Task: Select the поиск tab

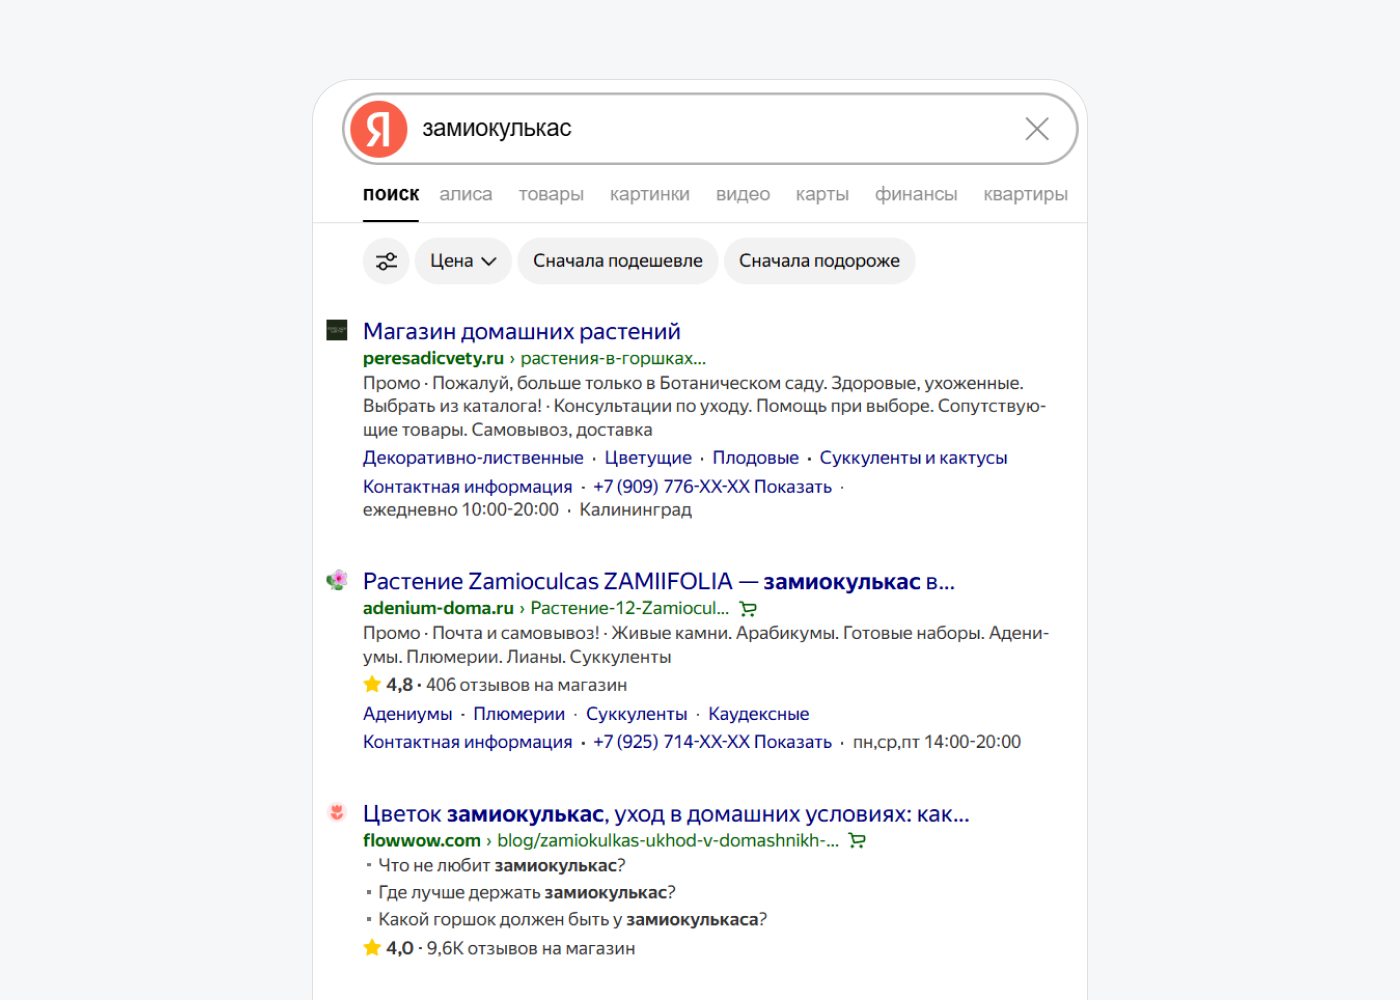Action: point(391,194)
